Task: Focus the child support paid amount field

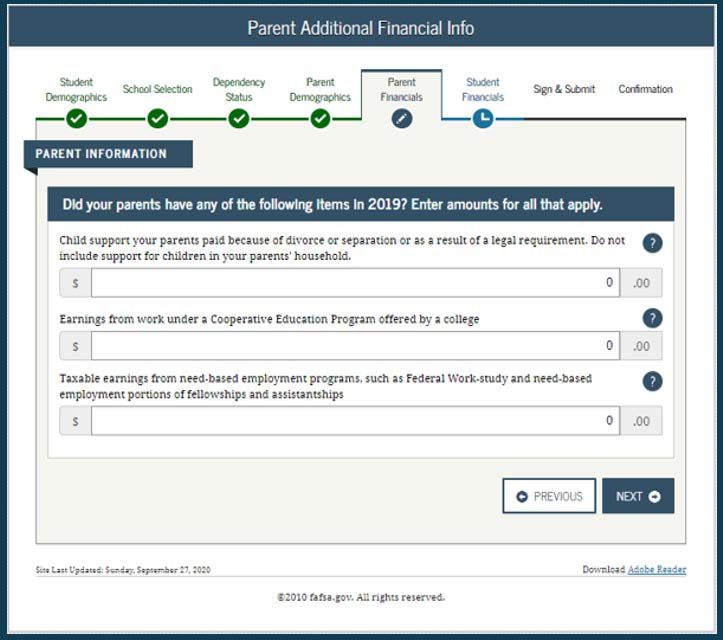Action: tap(356, 283)
